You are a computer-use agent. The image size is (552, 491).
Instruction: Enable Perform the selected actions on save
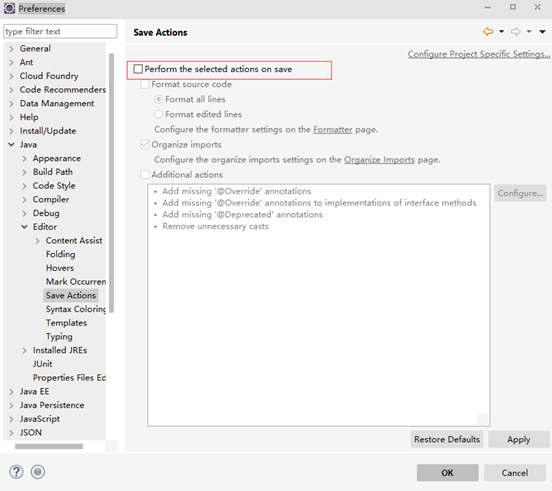pos(138,69)
